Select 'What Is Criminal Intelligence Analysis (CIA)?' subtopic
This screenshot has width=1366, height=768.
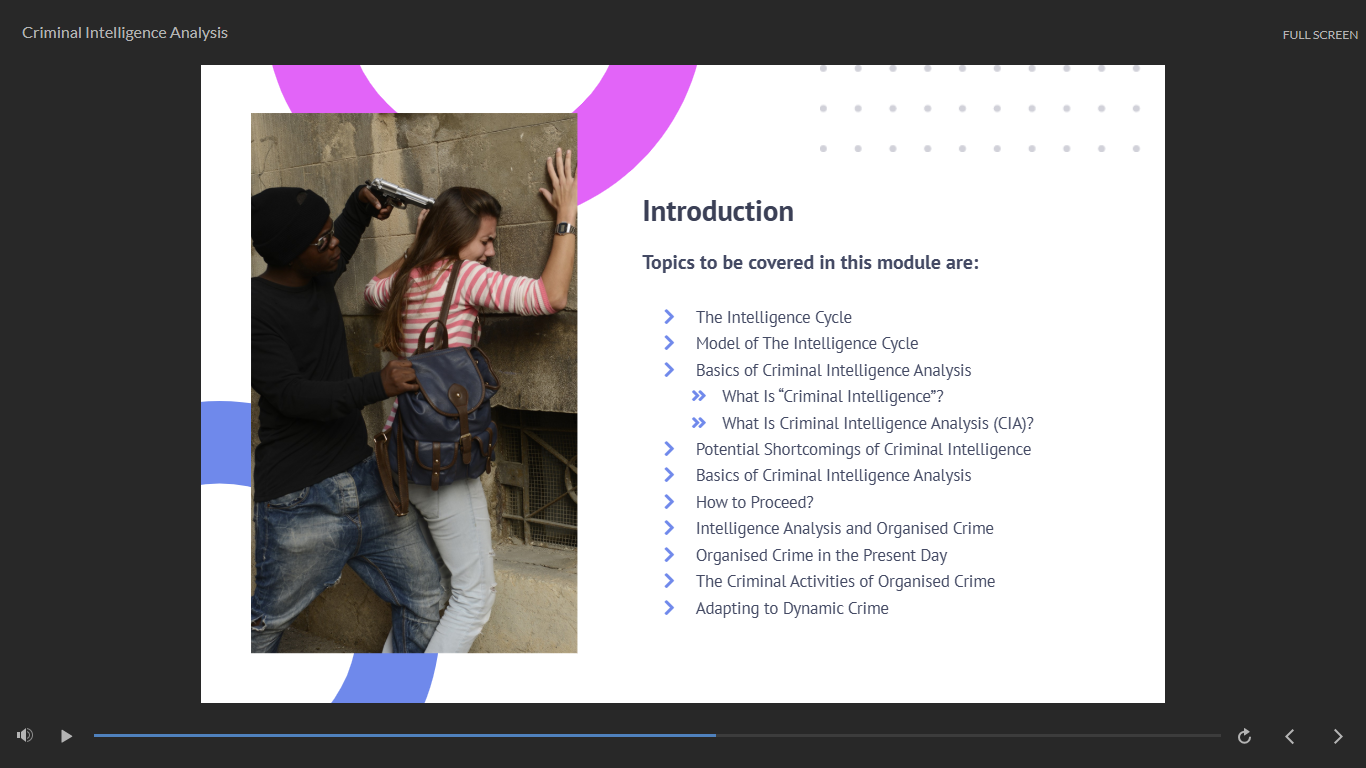[x=878, y=423]
